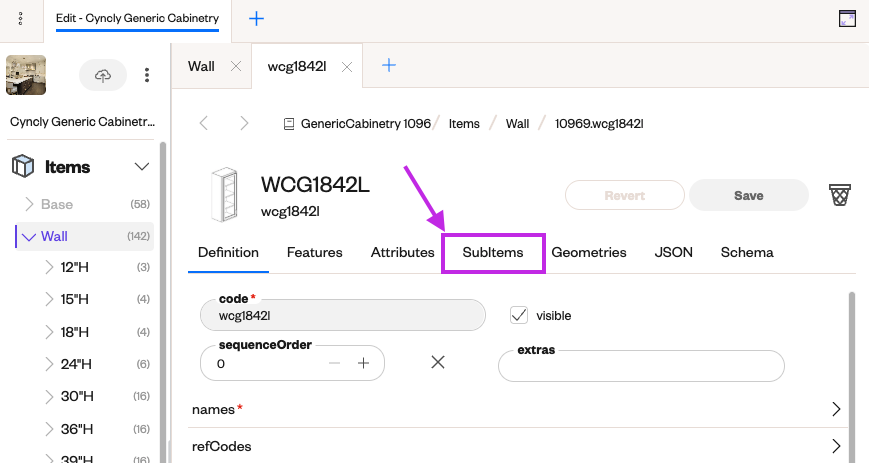Click the Revert button

(625, 195)
